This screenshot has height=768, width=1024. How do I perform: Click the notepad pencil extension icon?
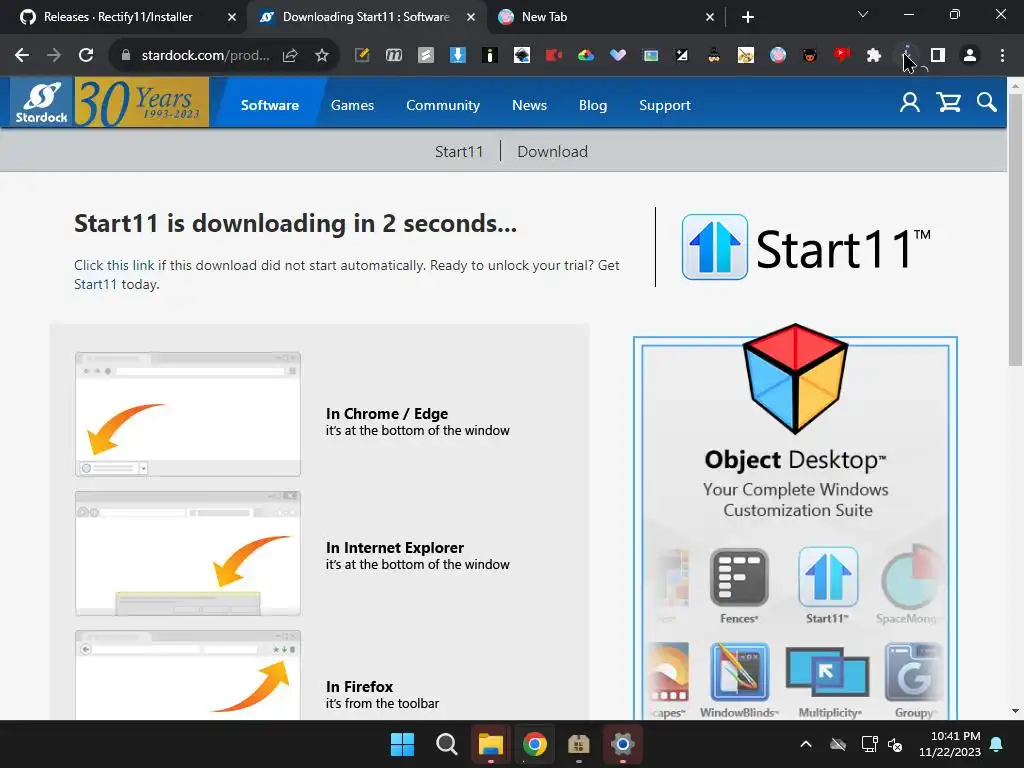tap(362, 56)
